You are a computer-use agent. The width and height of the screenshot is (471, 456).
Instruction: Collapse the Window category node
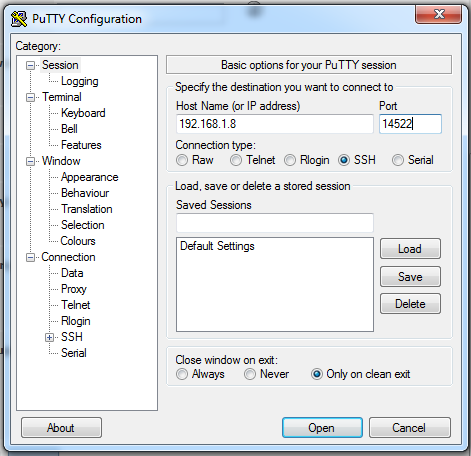tap(30, 162)
